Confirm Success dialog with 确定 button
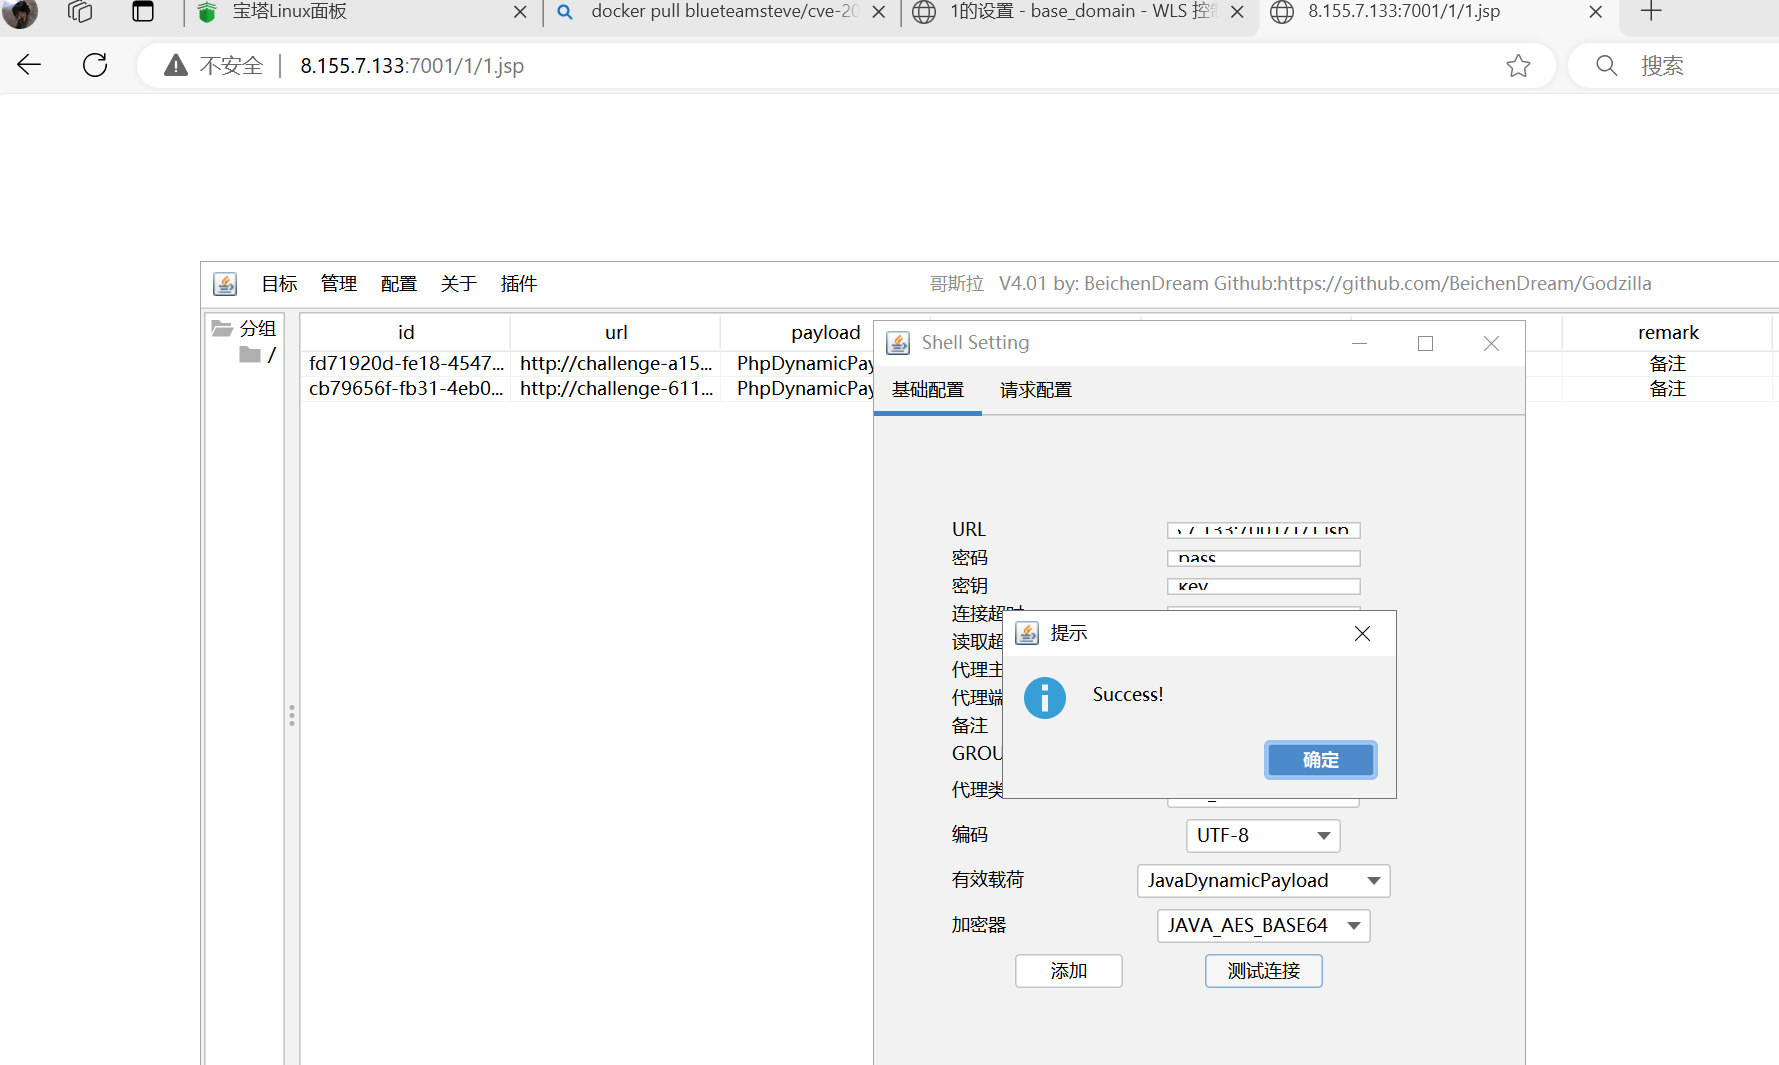The width and height of the screenshot is (1779, 1065). coord(1320,760)
